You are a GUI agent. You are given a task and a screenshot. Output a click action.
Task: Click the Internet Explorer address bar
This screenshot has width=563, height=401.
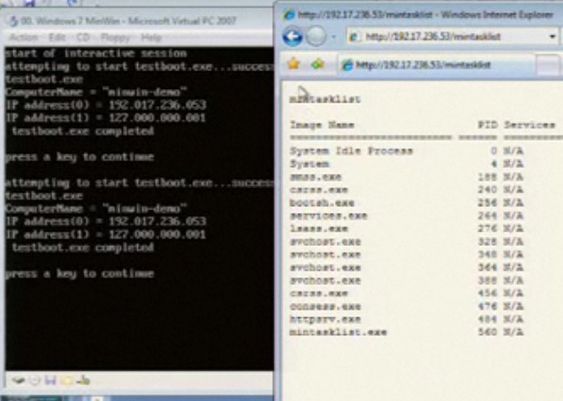[x=447, y=37]
